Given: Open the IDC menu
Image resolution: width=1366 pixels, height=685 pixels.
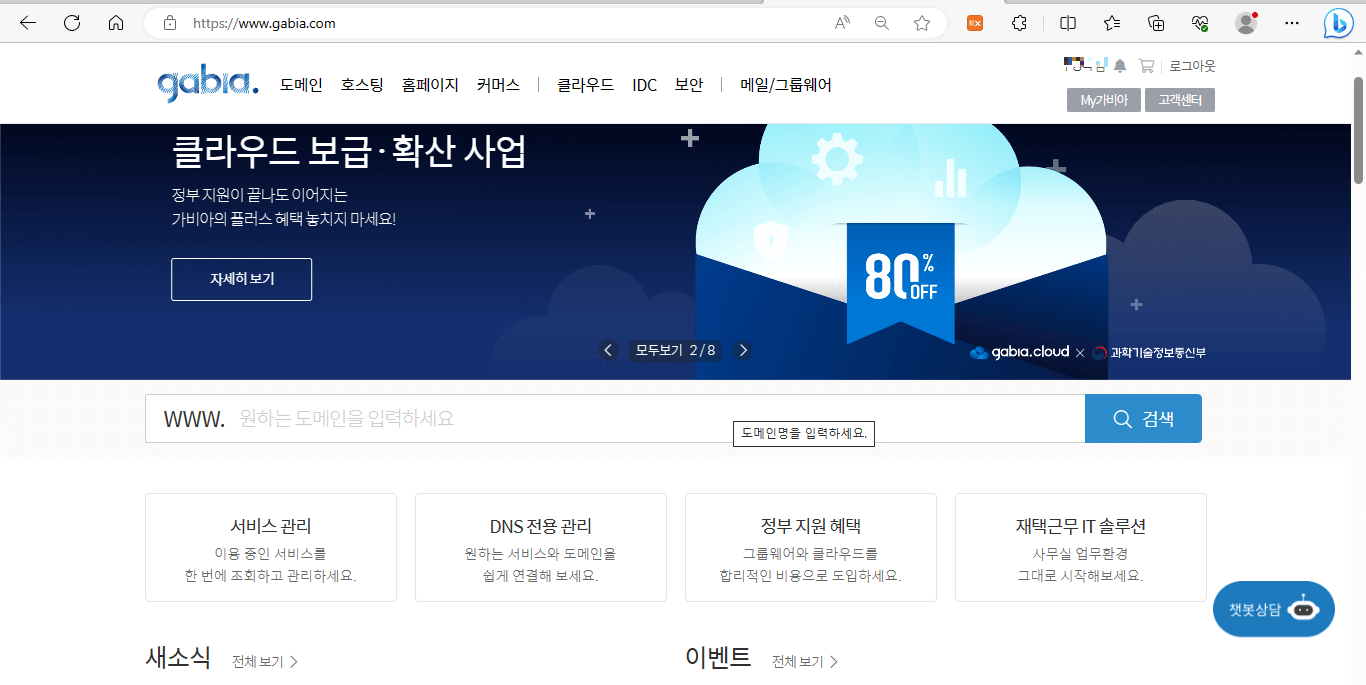Looking at the screenshot, I should click(645, 85).
